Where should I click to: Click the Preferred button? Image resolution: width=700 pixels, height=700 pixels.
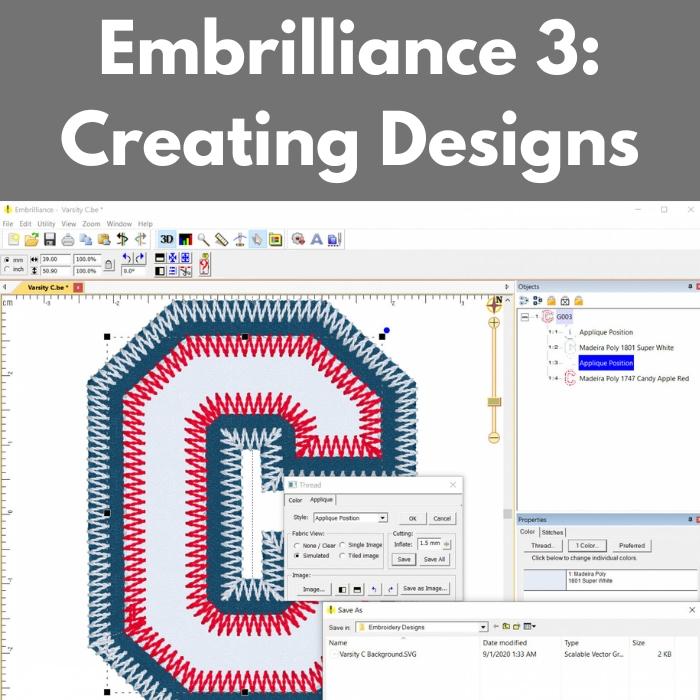(x=632, y=546)
